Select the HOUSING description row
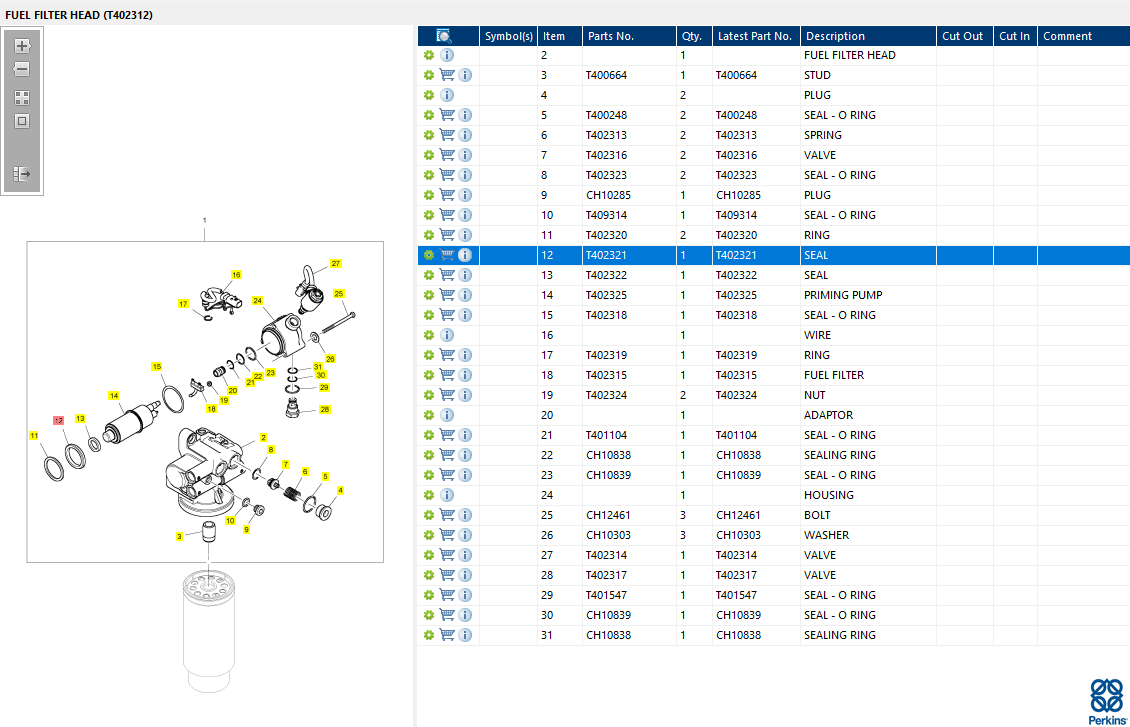Screen dimensions: 1130x727 (829, 495)
